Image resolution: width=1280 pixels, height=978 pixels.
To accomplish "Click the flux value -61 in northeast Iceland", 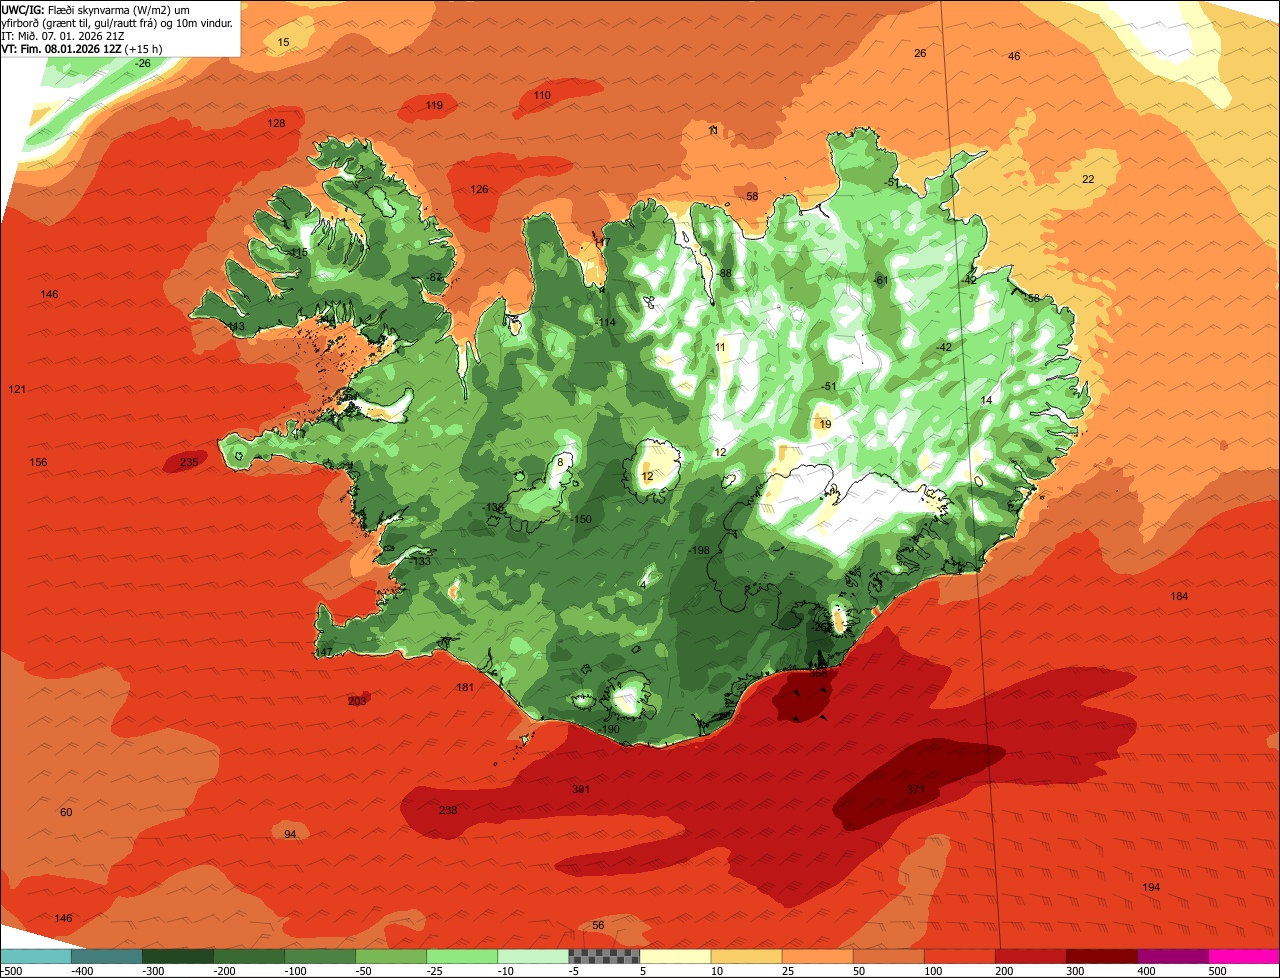I will tap(880, 280).
